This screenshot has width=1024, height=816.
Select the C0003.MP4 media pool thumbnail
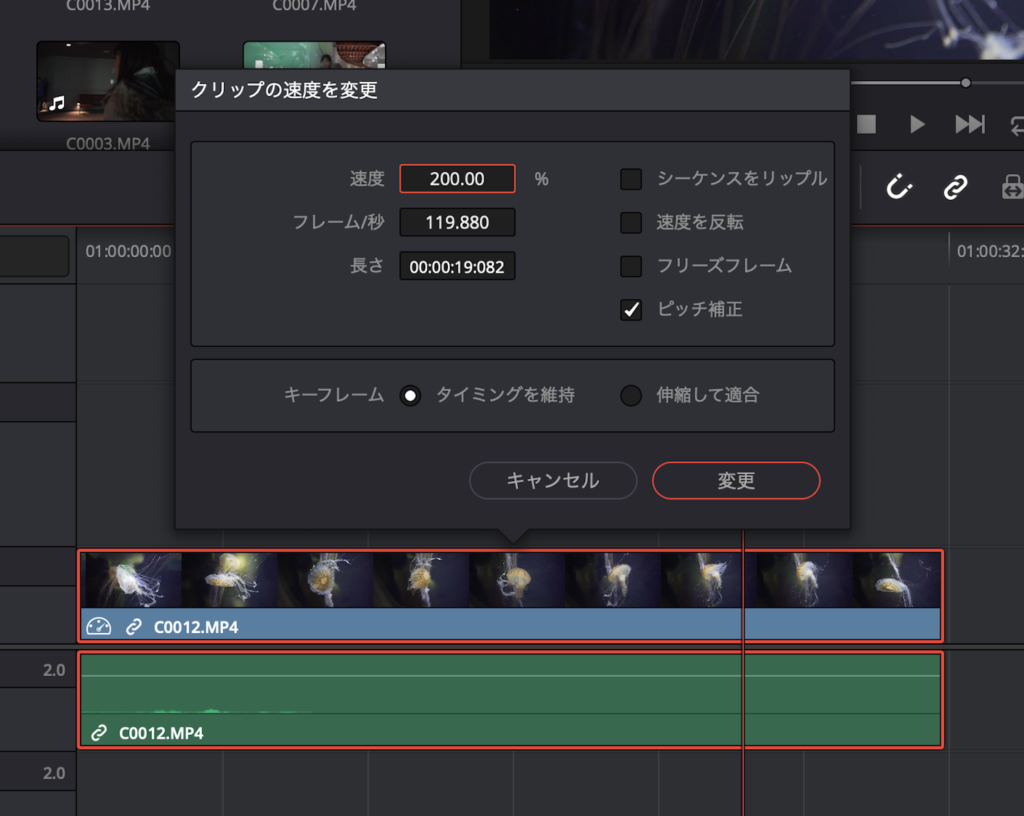[x=108, y=81]
